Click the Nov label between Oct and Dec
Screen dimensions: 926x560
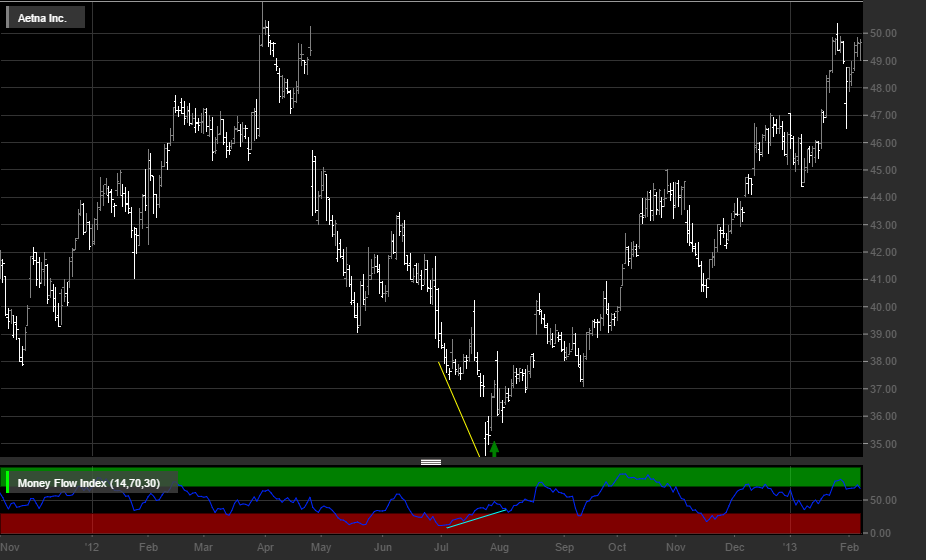click(x=676, y=547)
